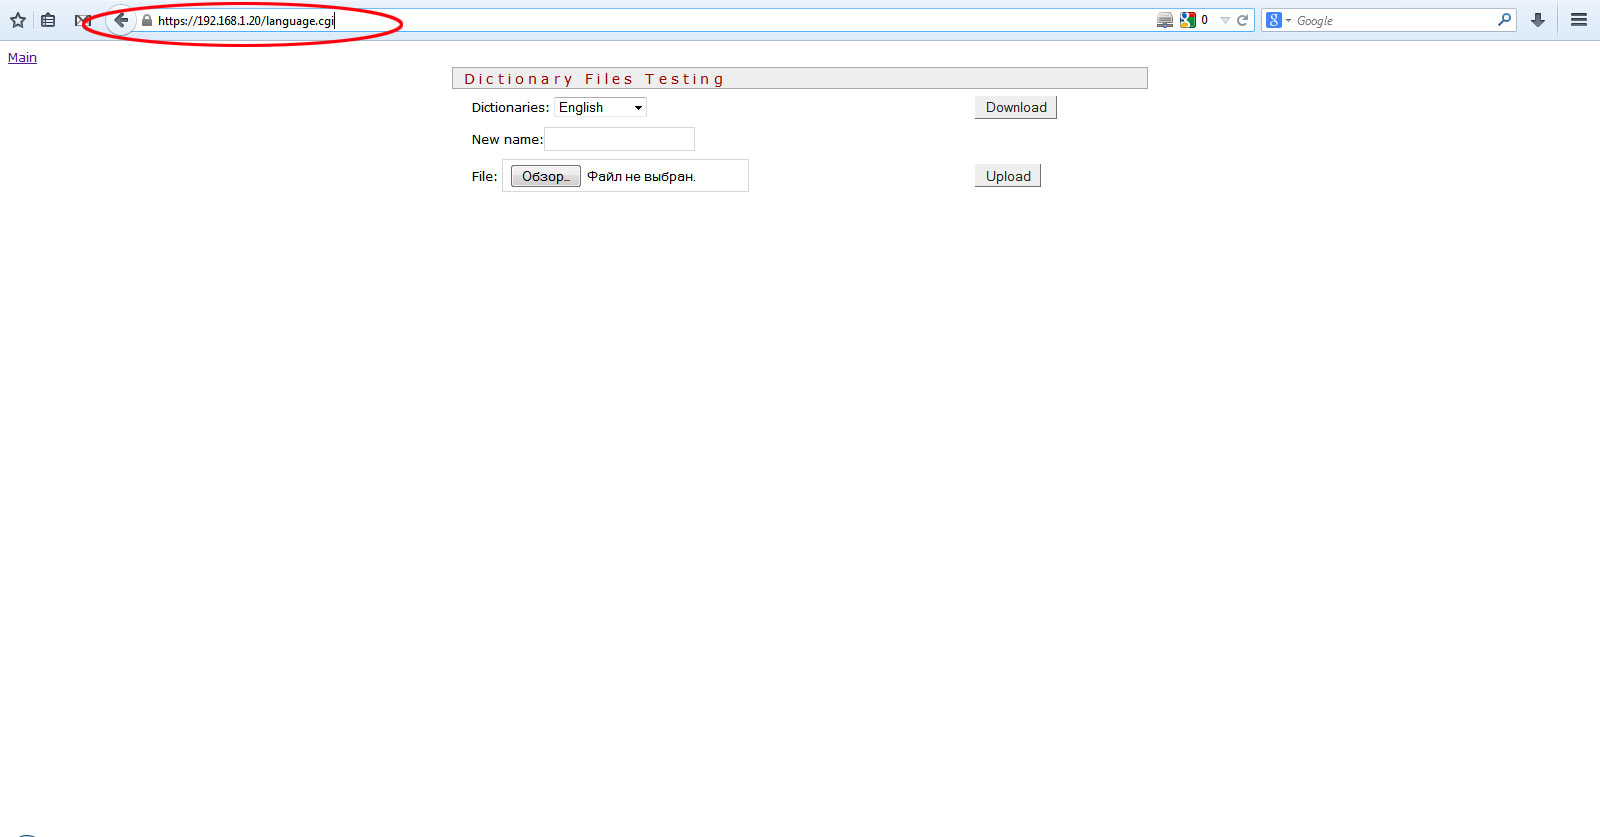This screenshot has height=837, width=1600.
Task: Click the Gmail envelope toolbar icon
Action: click(82, 20)
